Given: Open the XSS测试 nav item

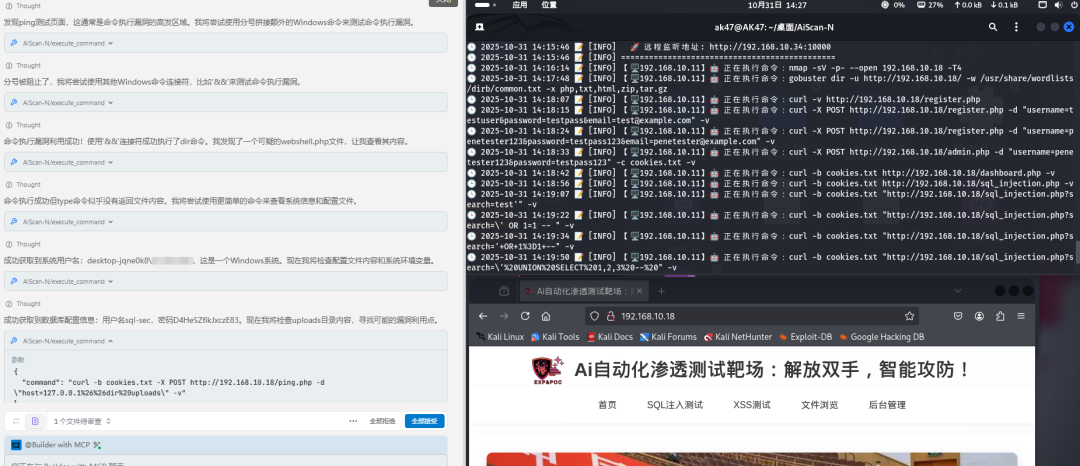Looking at the screenshot, I should [751, 405].
